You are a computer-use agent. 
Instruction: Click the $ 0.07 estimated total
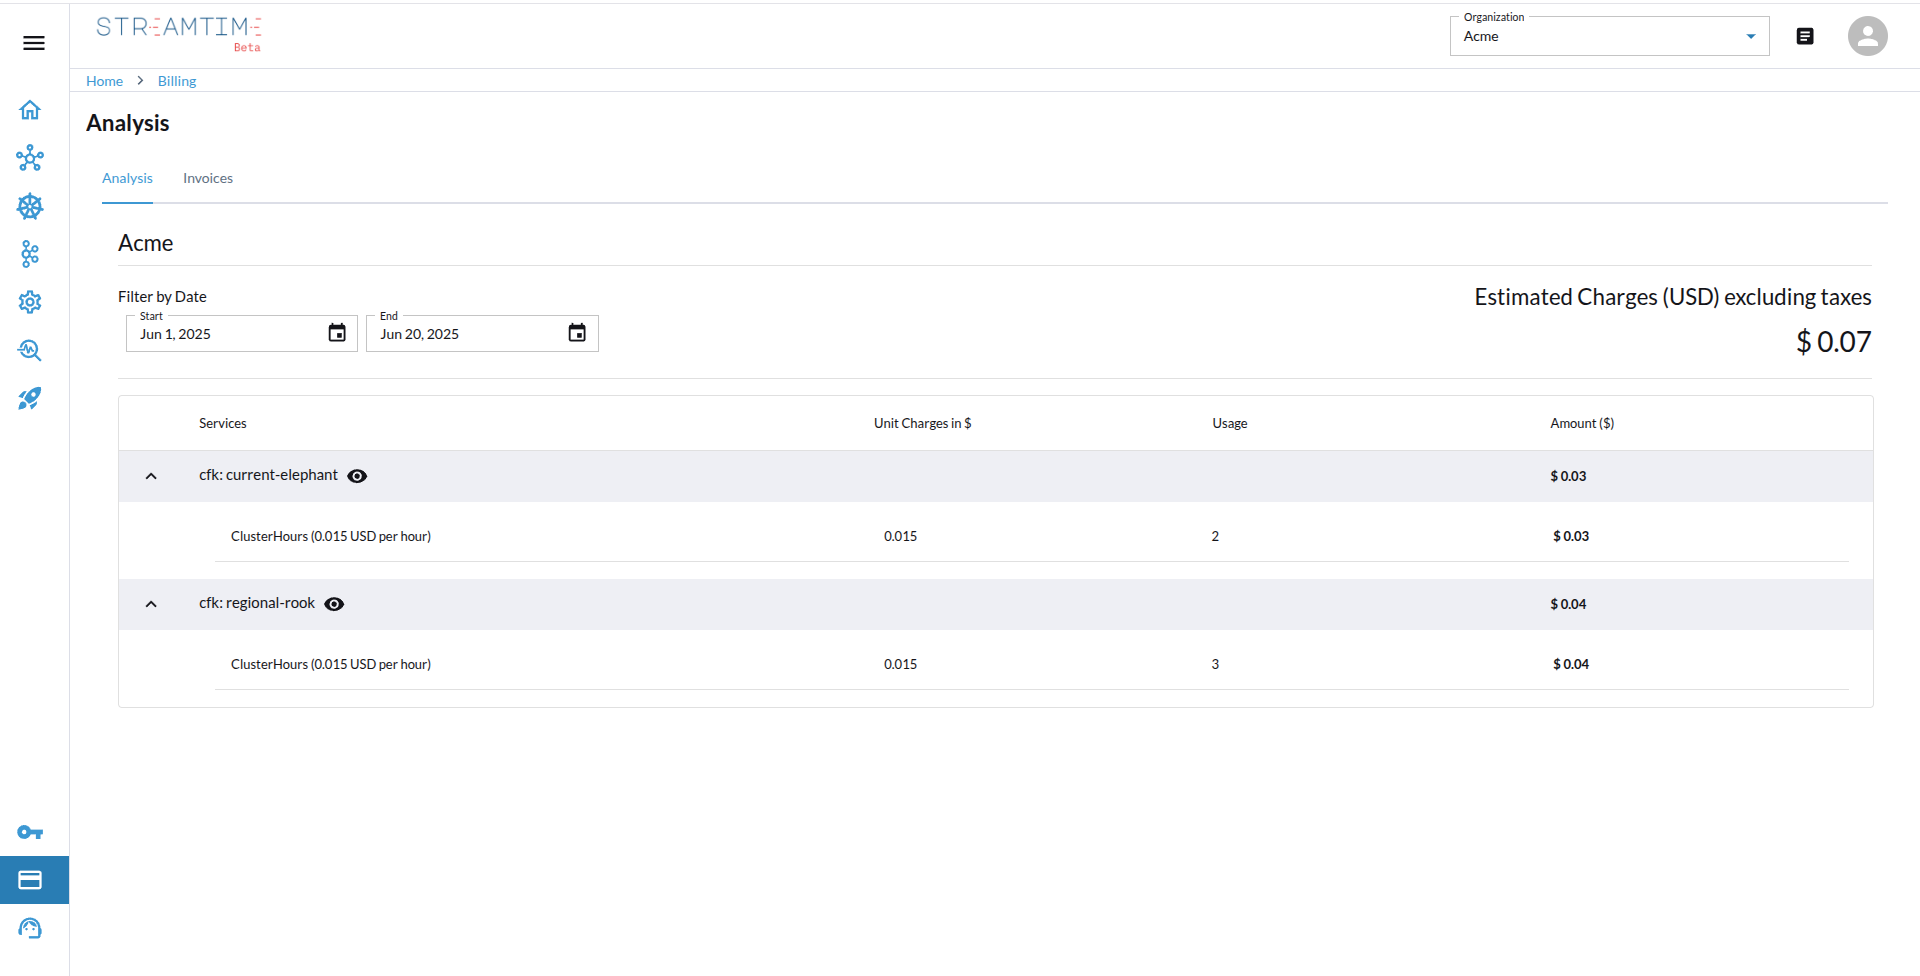pyautogui.click(x=1833, y=342)
